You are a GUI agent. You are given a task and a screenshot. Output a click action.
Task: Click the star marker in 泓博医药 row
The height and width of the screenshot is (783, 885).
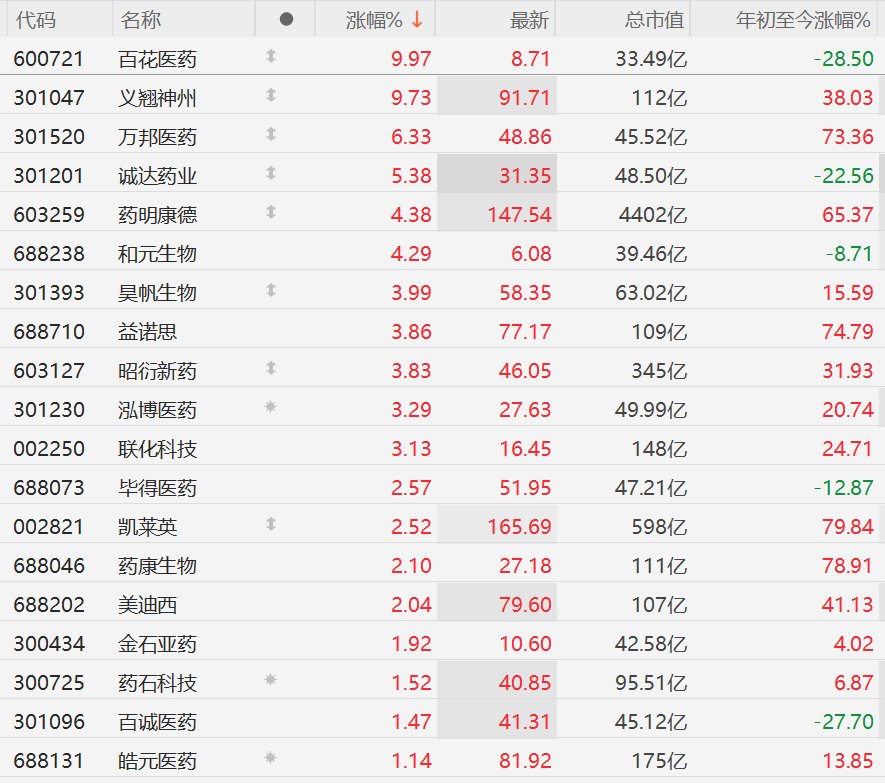tap(270, 406)
